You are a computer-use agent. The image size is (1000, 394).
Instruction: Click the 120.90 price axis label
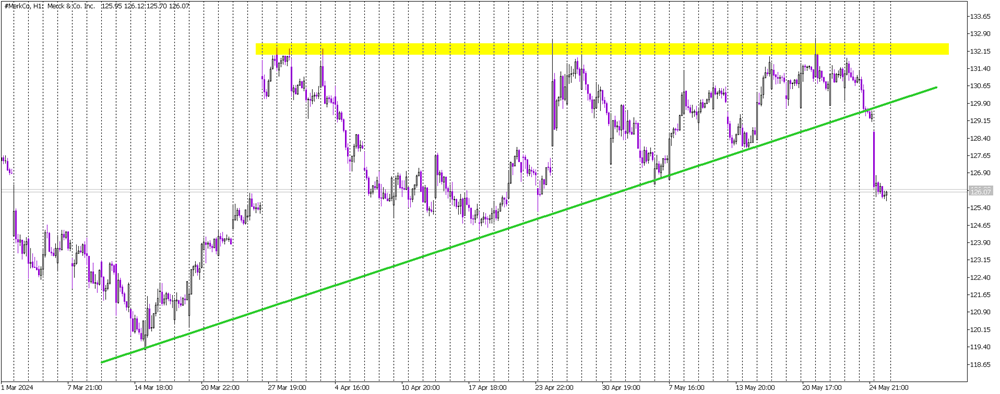(979, 312)
